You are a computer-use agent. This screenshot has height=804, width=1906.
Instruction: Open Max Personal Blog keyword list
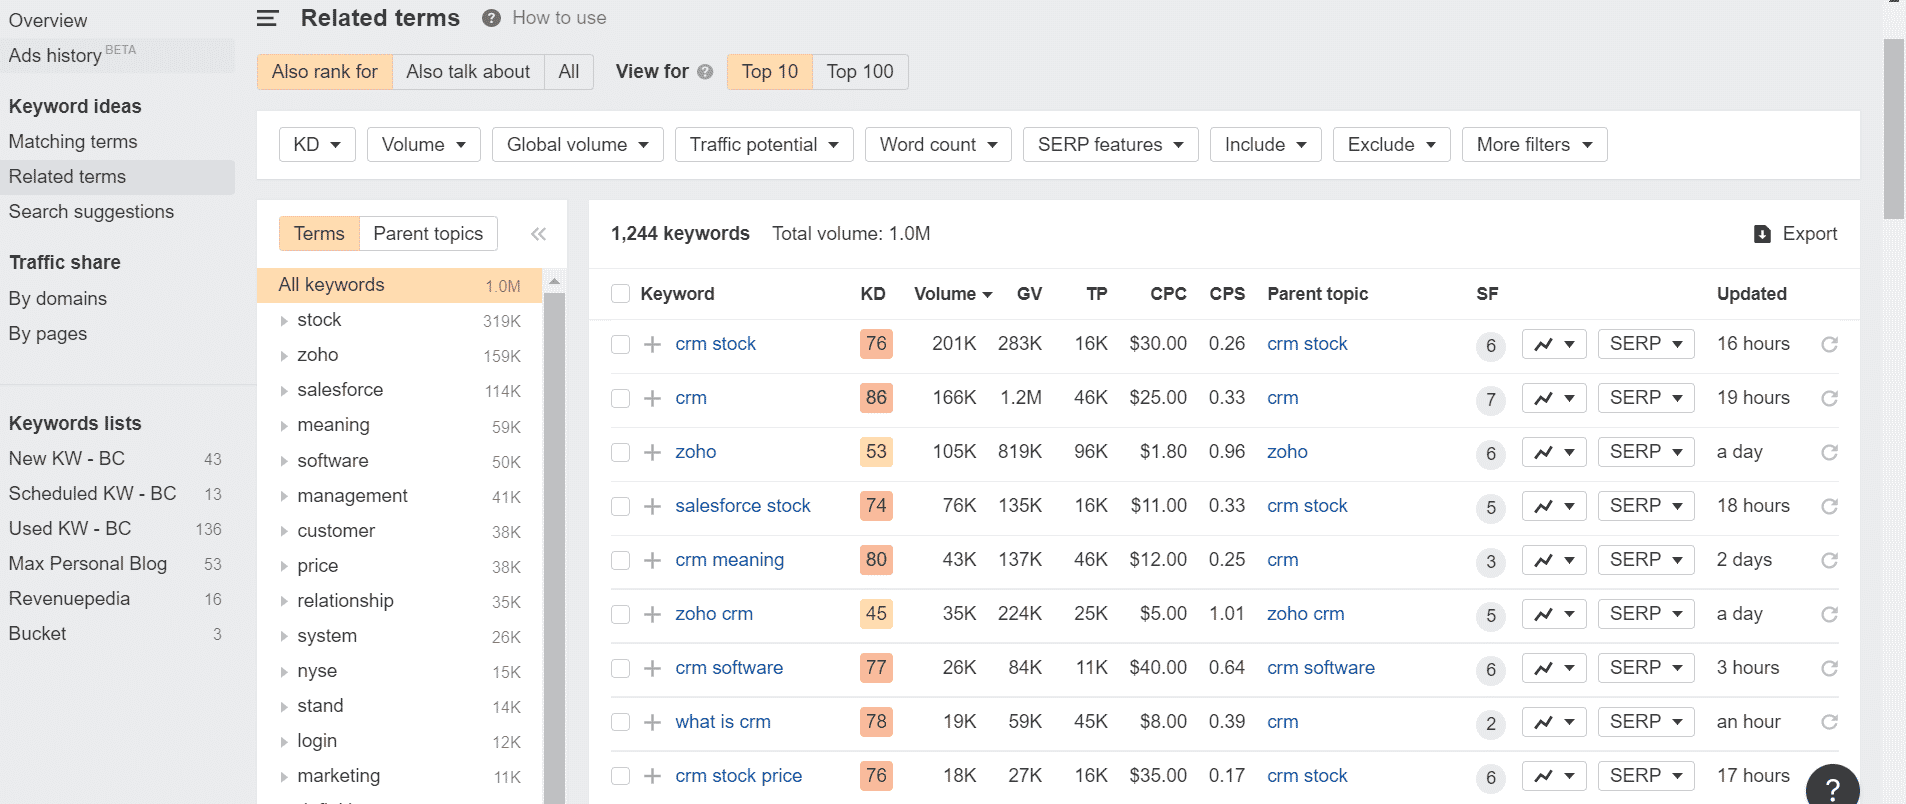tap(88, 564)
